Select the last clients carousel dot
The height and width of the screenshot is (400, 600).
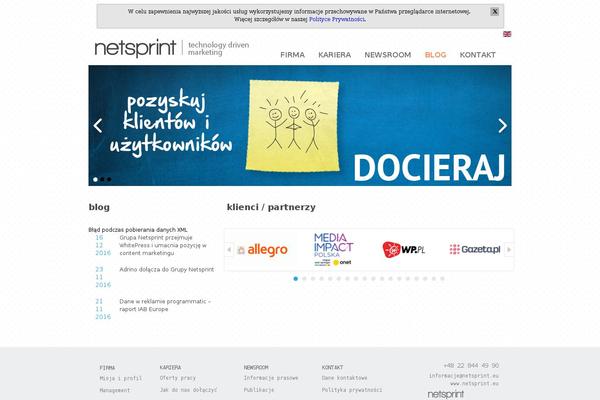pyautogui.click(x=442, y=279)
